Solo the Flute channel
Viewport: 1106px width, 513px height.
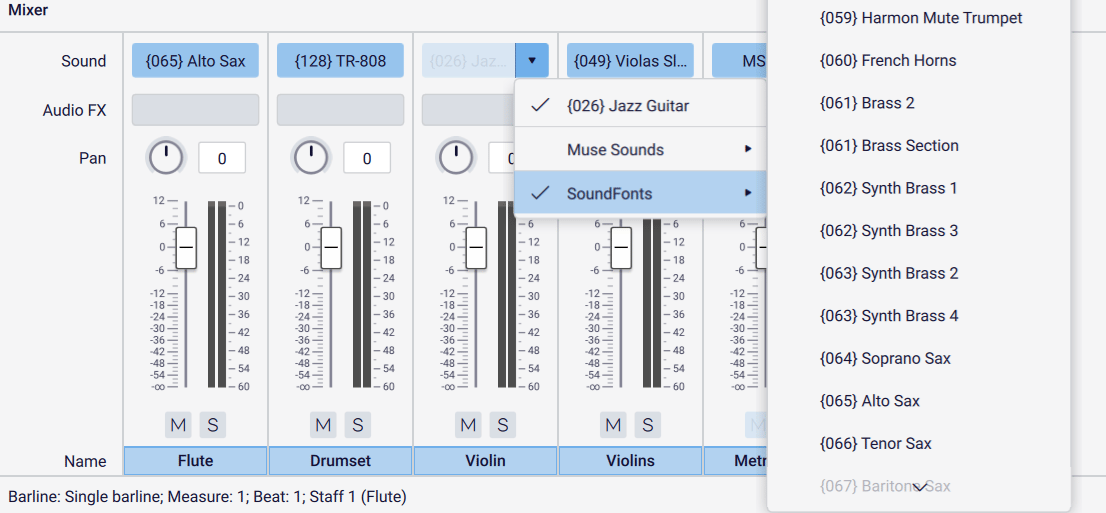click(212, 425)
